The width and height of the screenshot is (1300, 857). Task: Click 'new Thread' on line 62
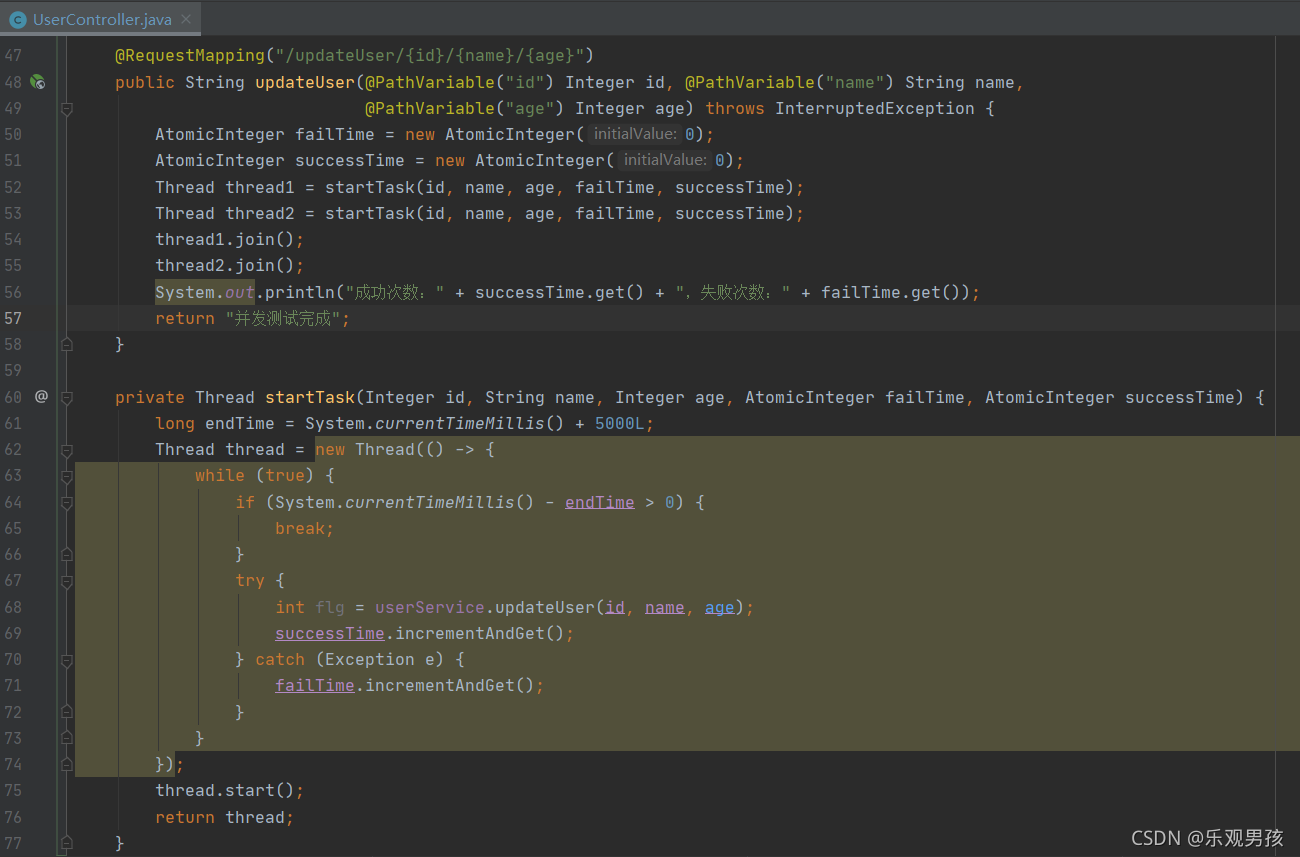[x=365, y=450]
